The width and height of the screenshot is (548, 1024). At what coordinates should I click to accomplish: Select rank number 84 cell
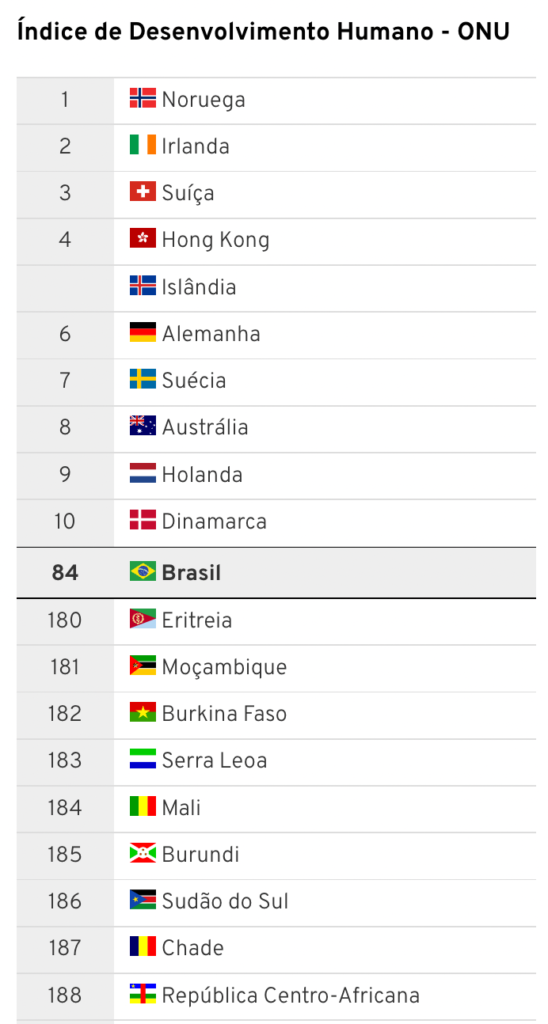(65, 573)
